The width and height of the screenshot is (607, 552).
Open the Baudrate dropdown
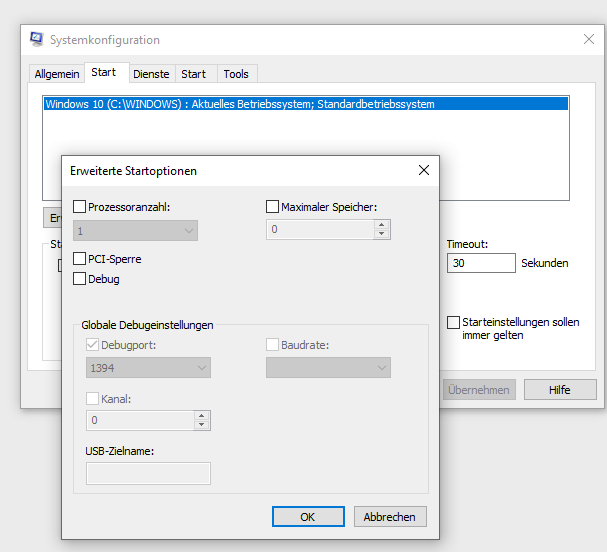[x=328, y=367]
